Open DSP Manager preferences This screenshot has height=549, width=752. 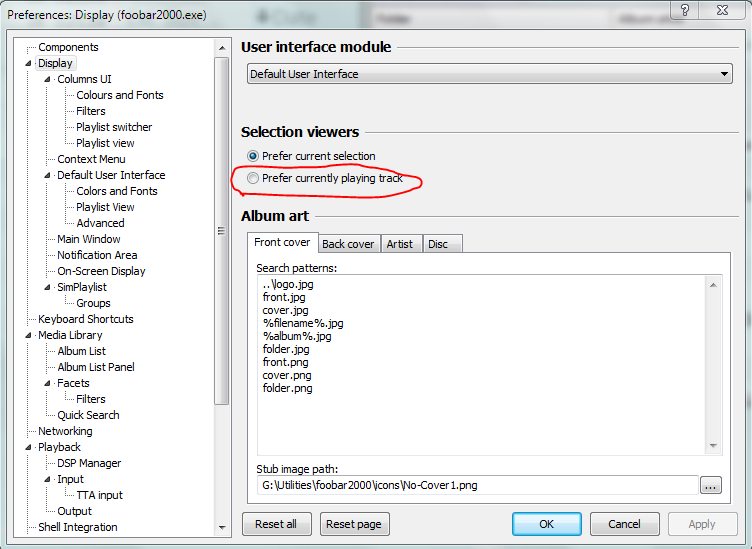(89, 463)
